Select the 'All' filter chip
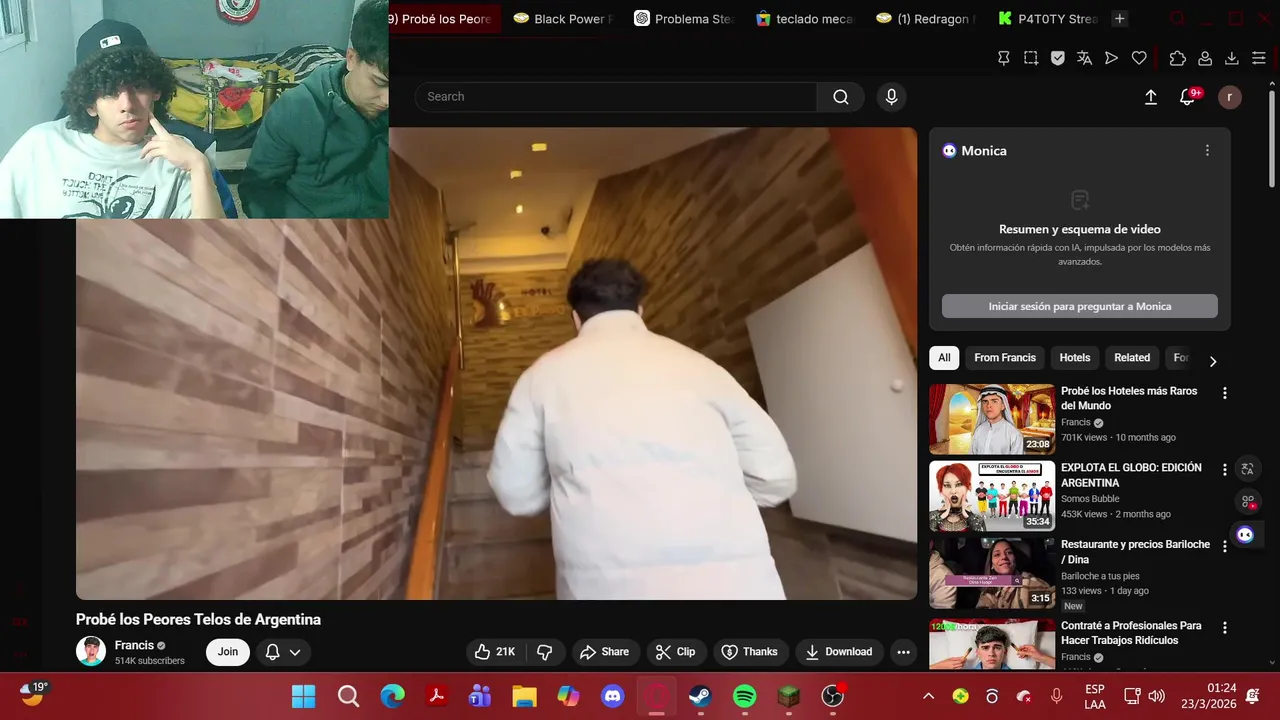 coord(944,358)
